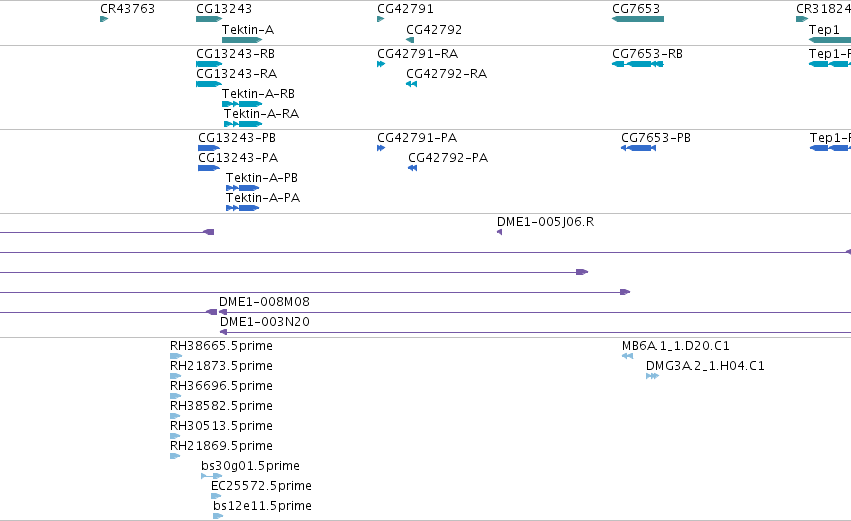Select transcript label CG42792-RA

[x=447, y=74]
